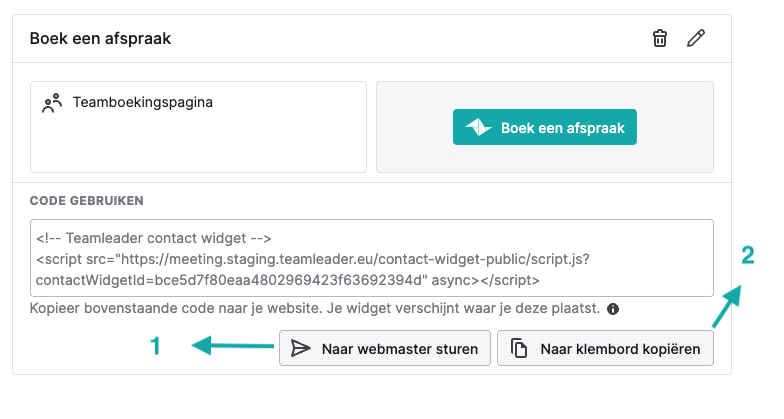Select the Teamboekingspagina card
The image size is (784, 419).
click(198, 127)
